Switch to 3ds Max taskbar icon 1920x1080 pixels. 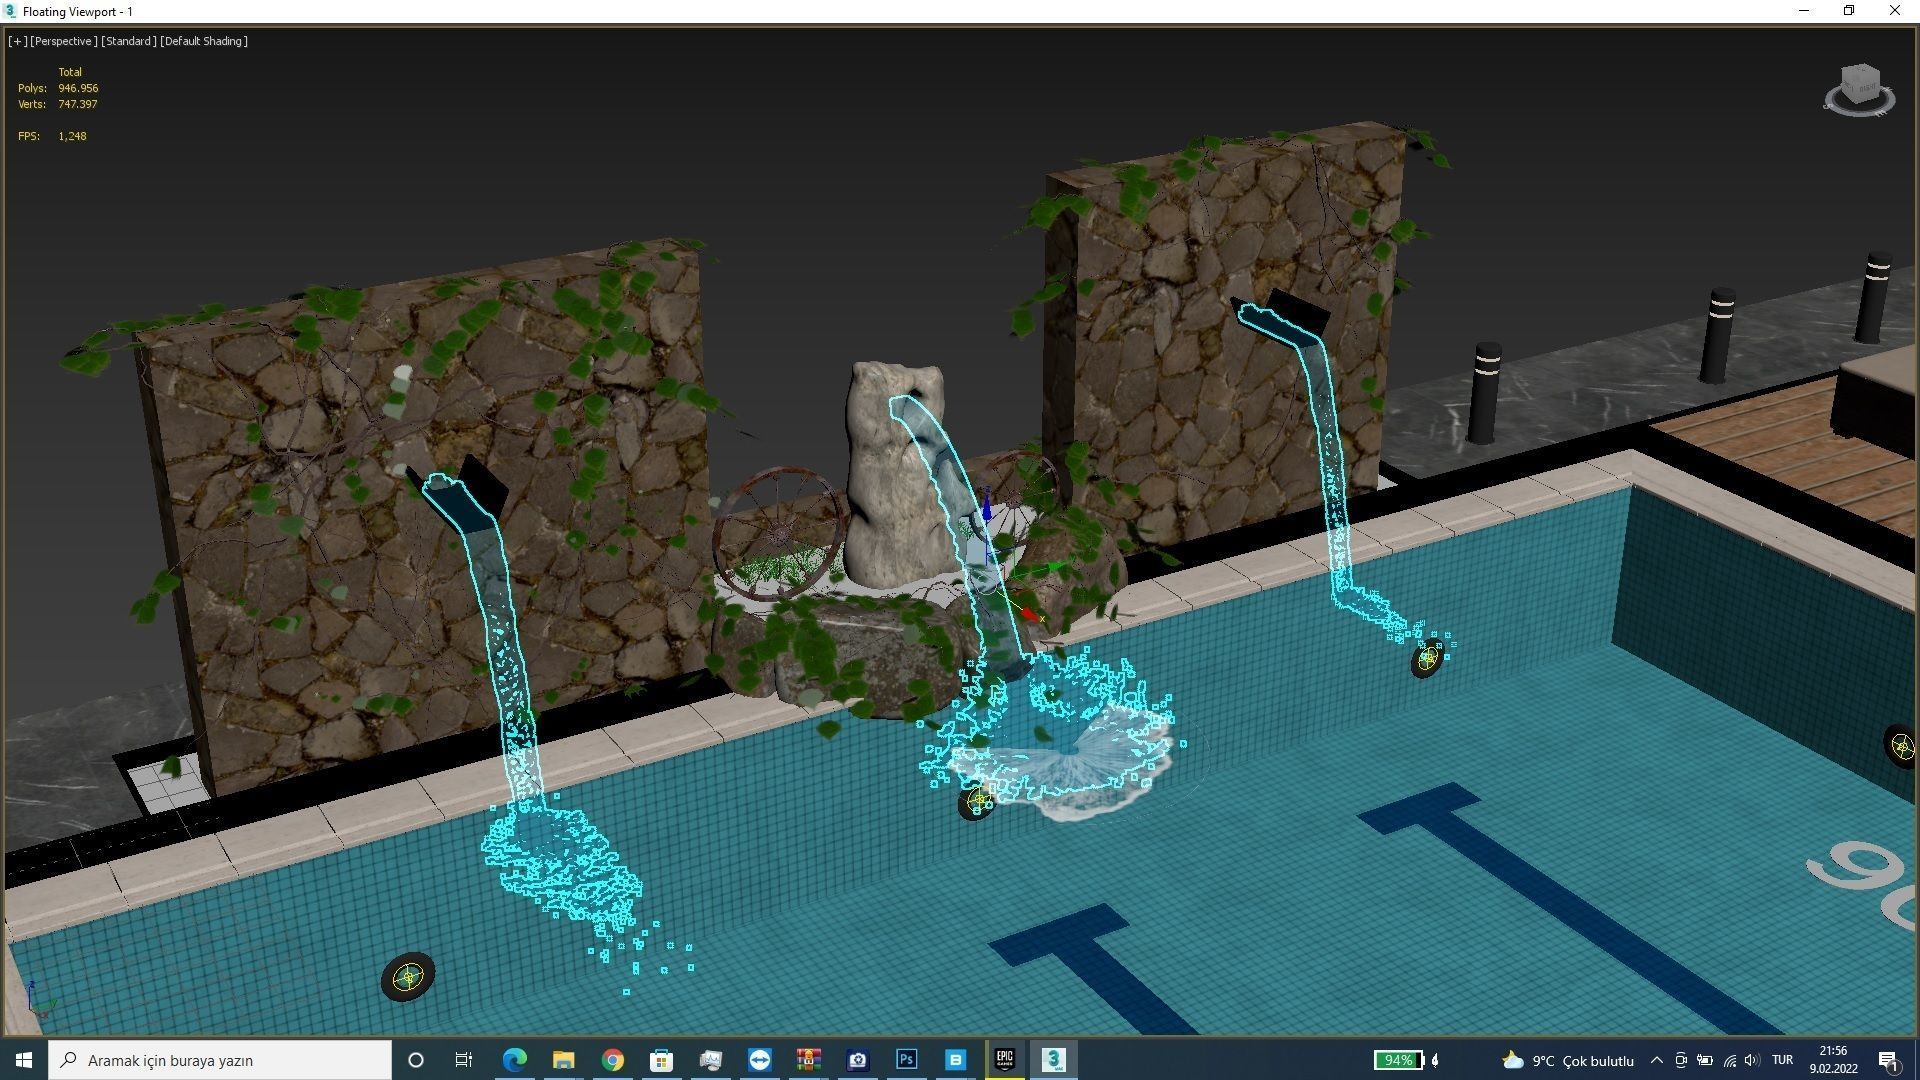click(x=1053, y=1060)
